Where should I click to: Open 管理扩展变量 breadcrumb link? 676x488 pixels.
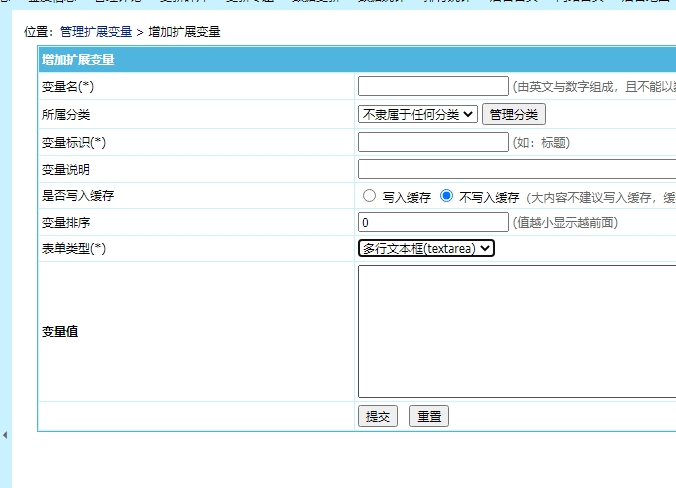click(95, 32)
